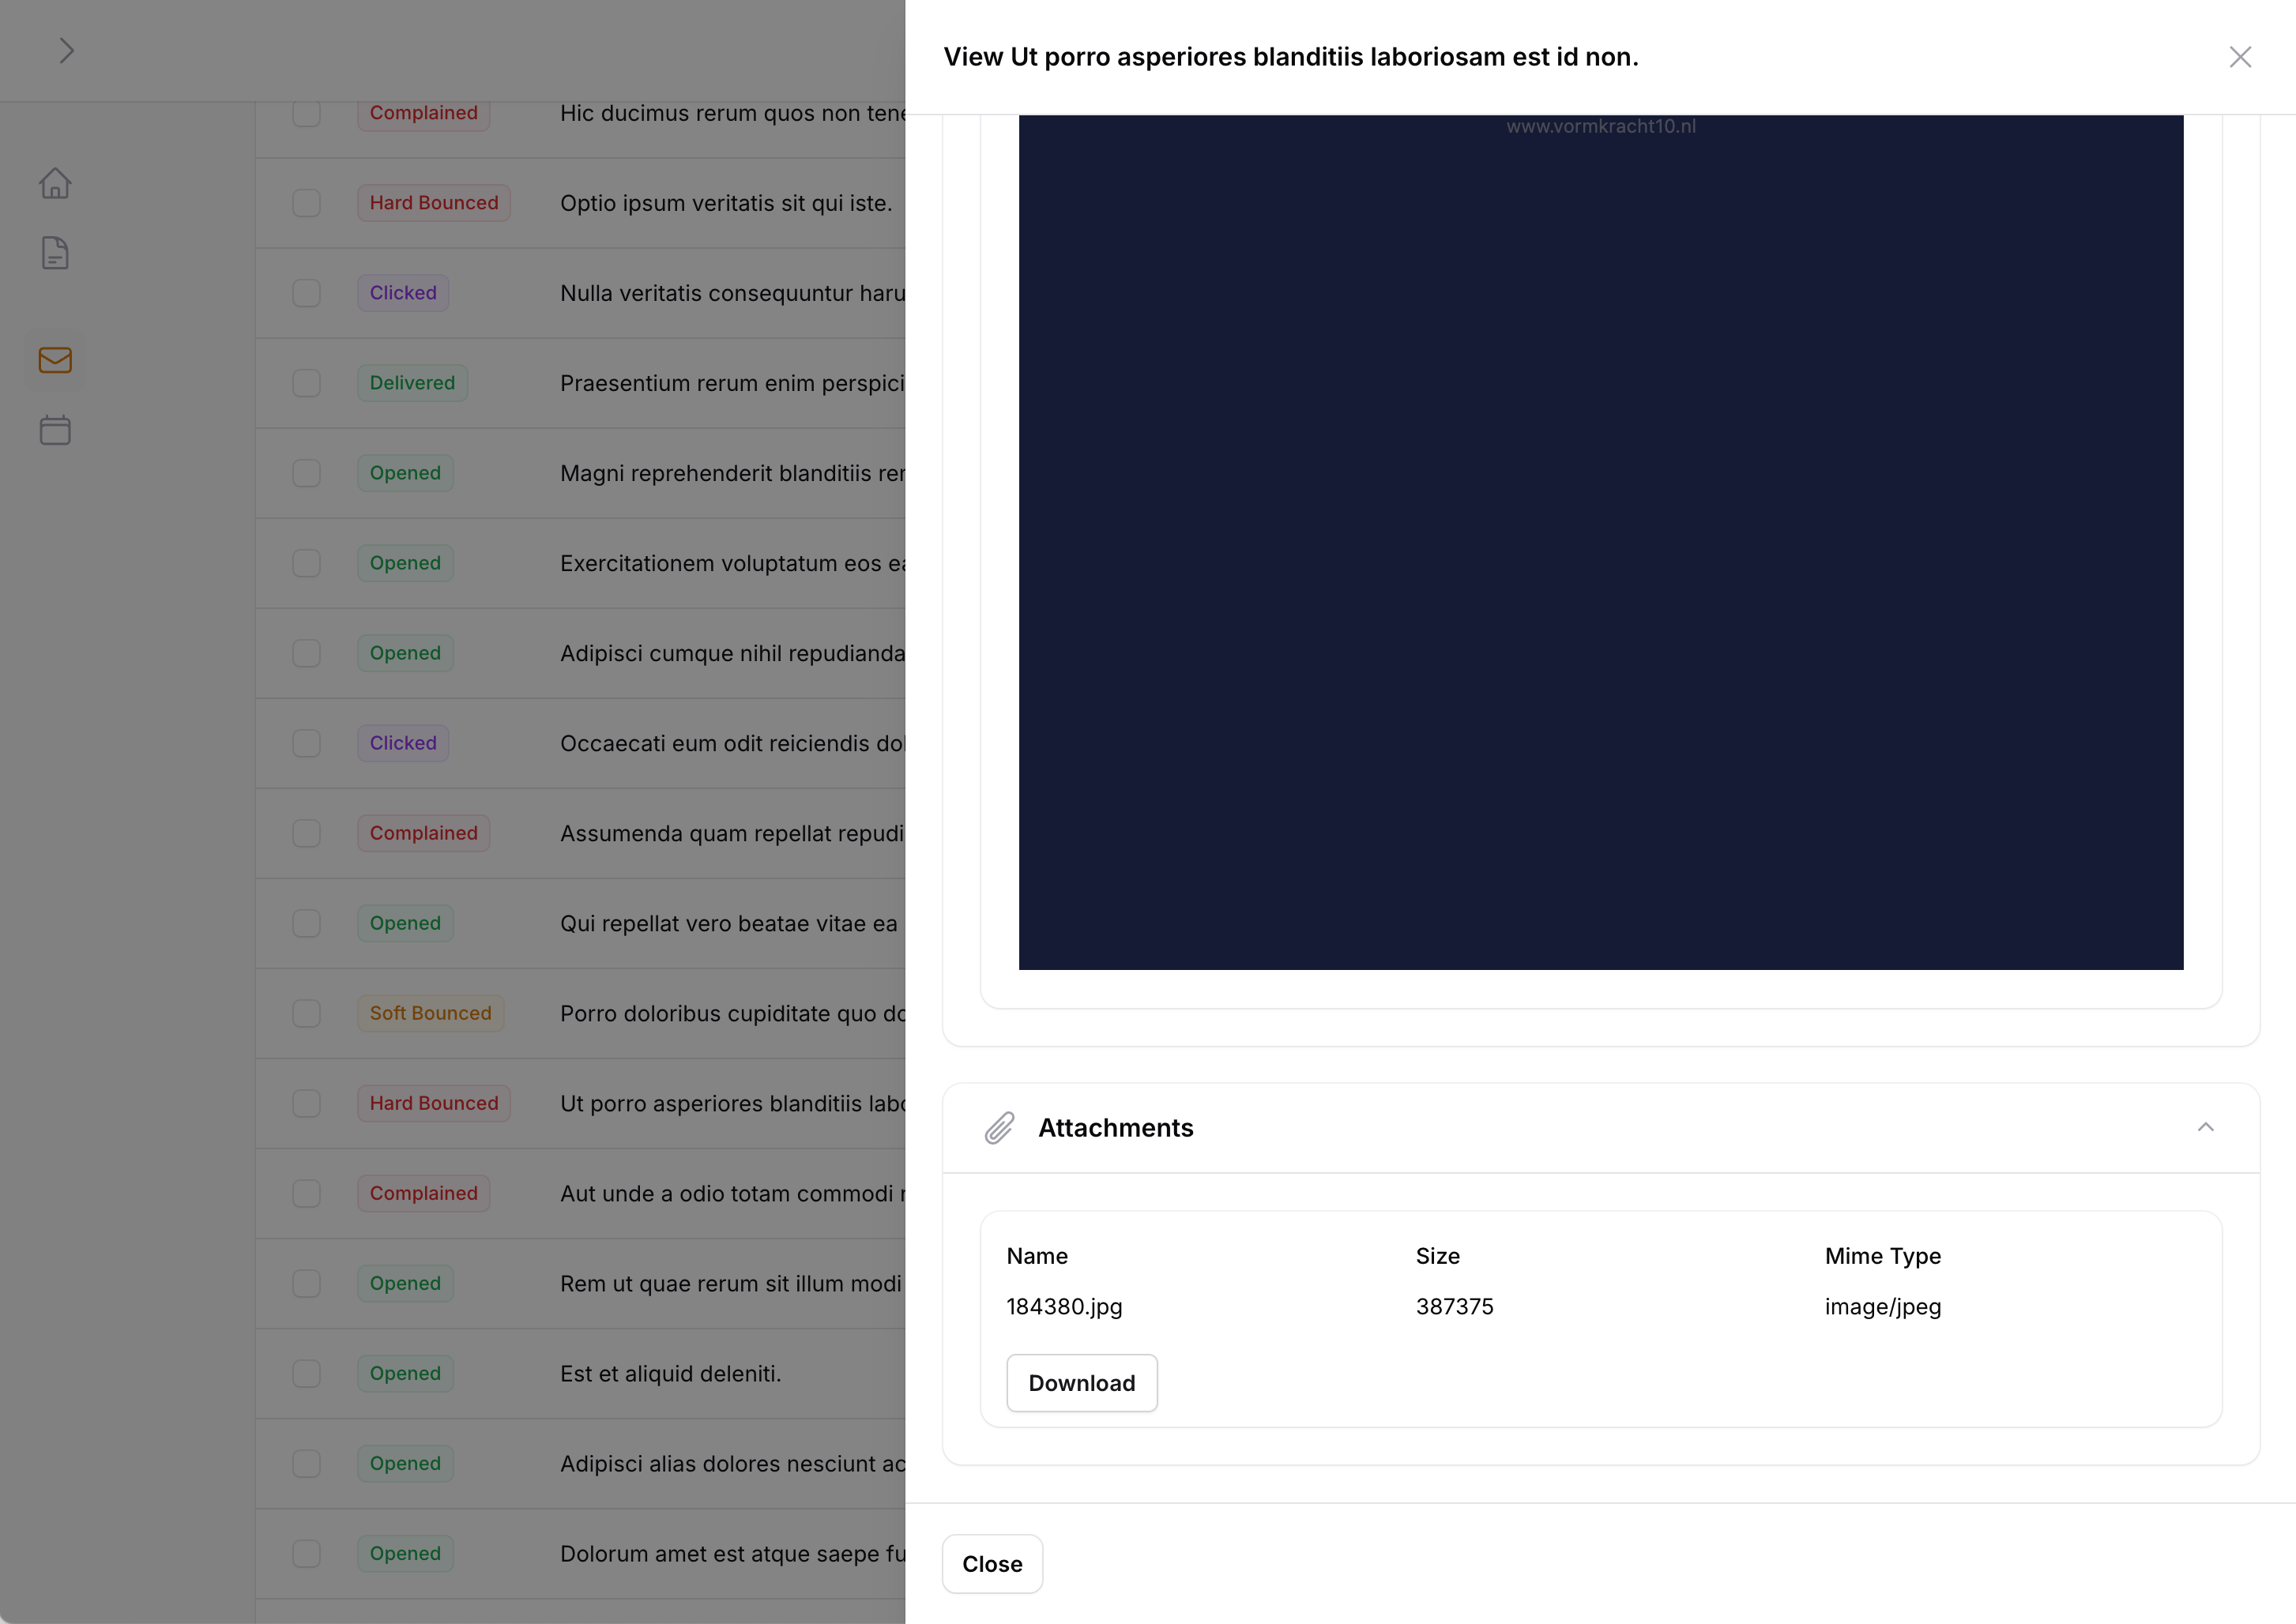Expand sidebar with the top-left chevron arrow
The width and height of the screenshot is (2296, 1624).
66,50
